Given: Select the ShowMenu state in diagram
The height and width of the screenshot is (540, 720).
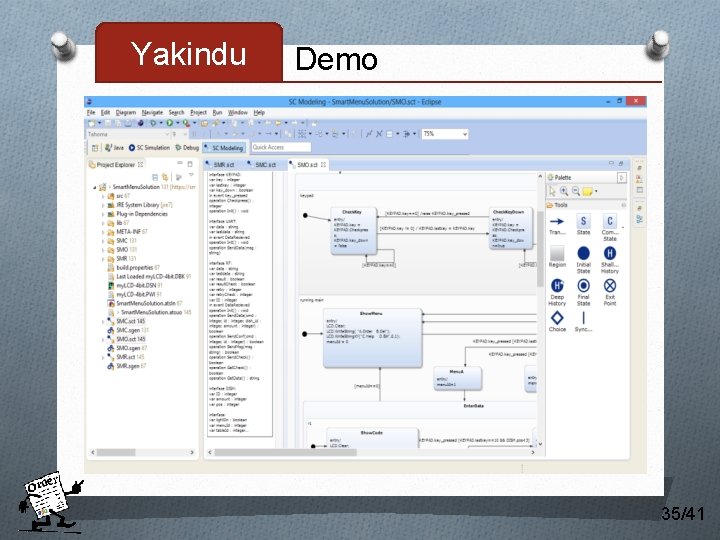Looking at the screenshot, I should tap(372, 339).
